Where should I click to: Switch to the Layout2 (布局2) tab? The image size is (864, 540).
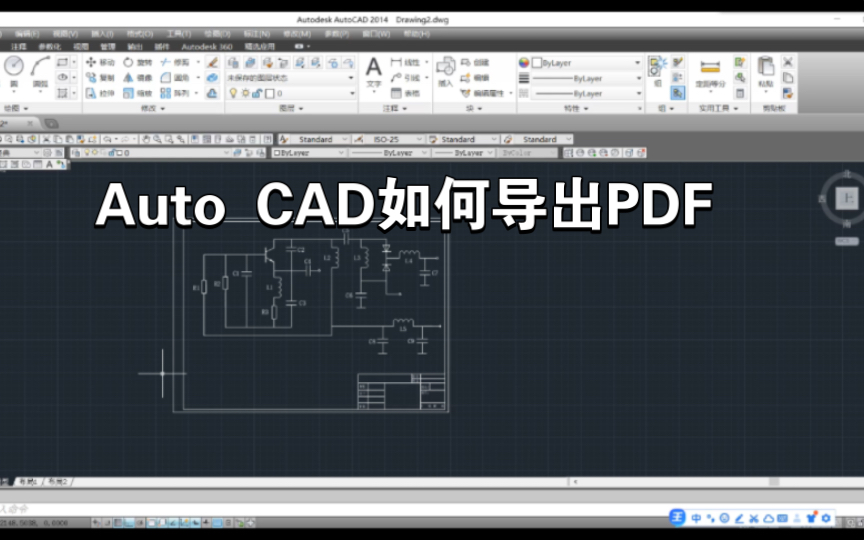57,482
